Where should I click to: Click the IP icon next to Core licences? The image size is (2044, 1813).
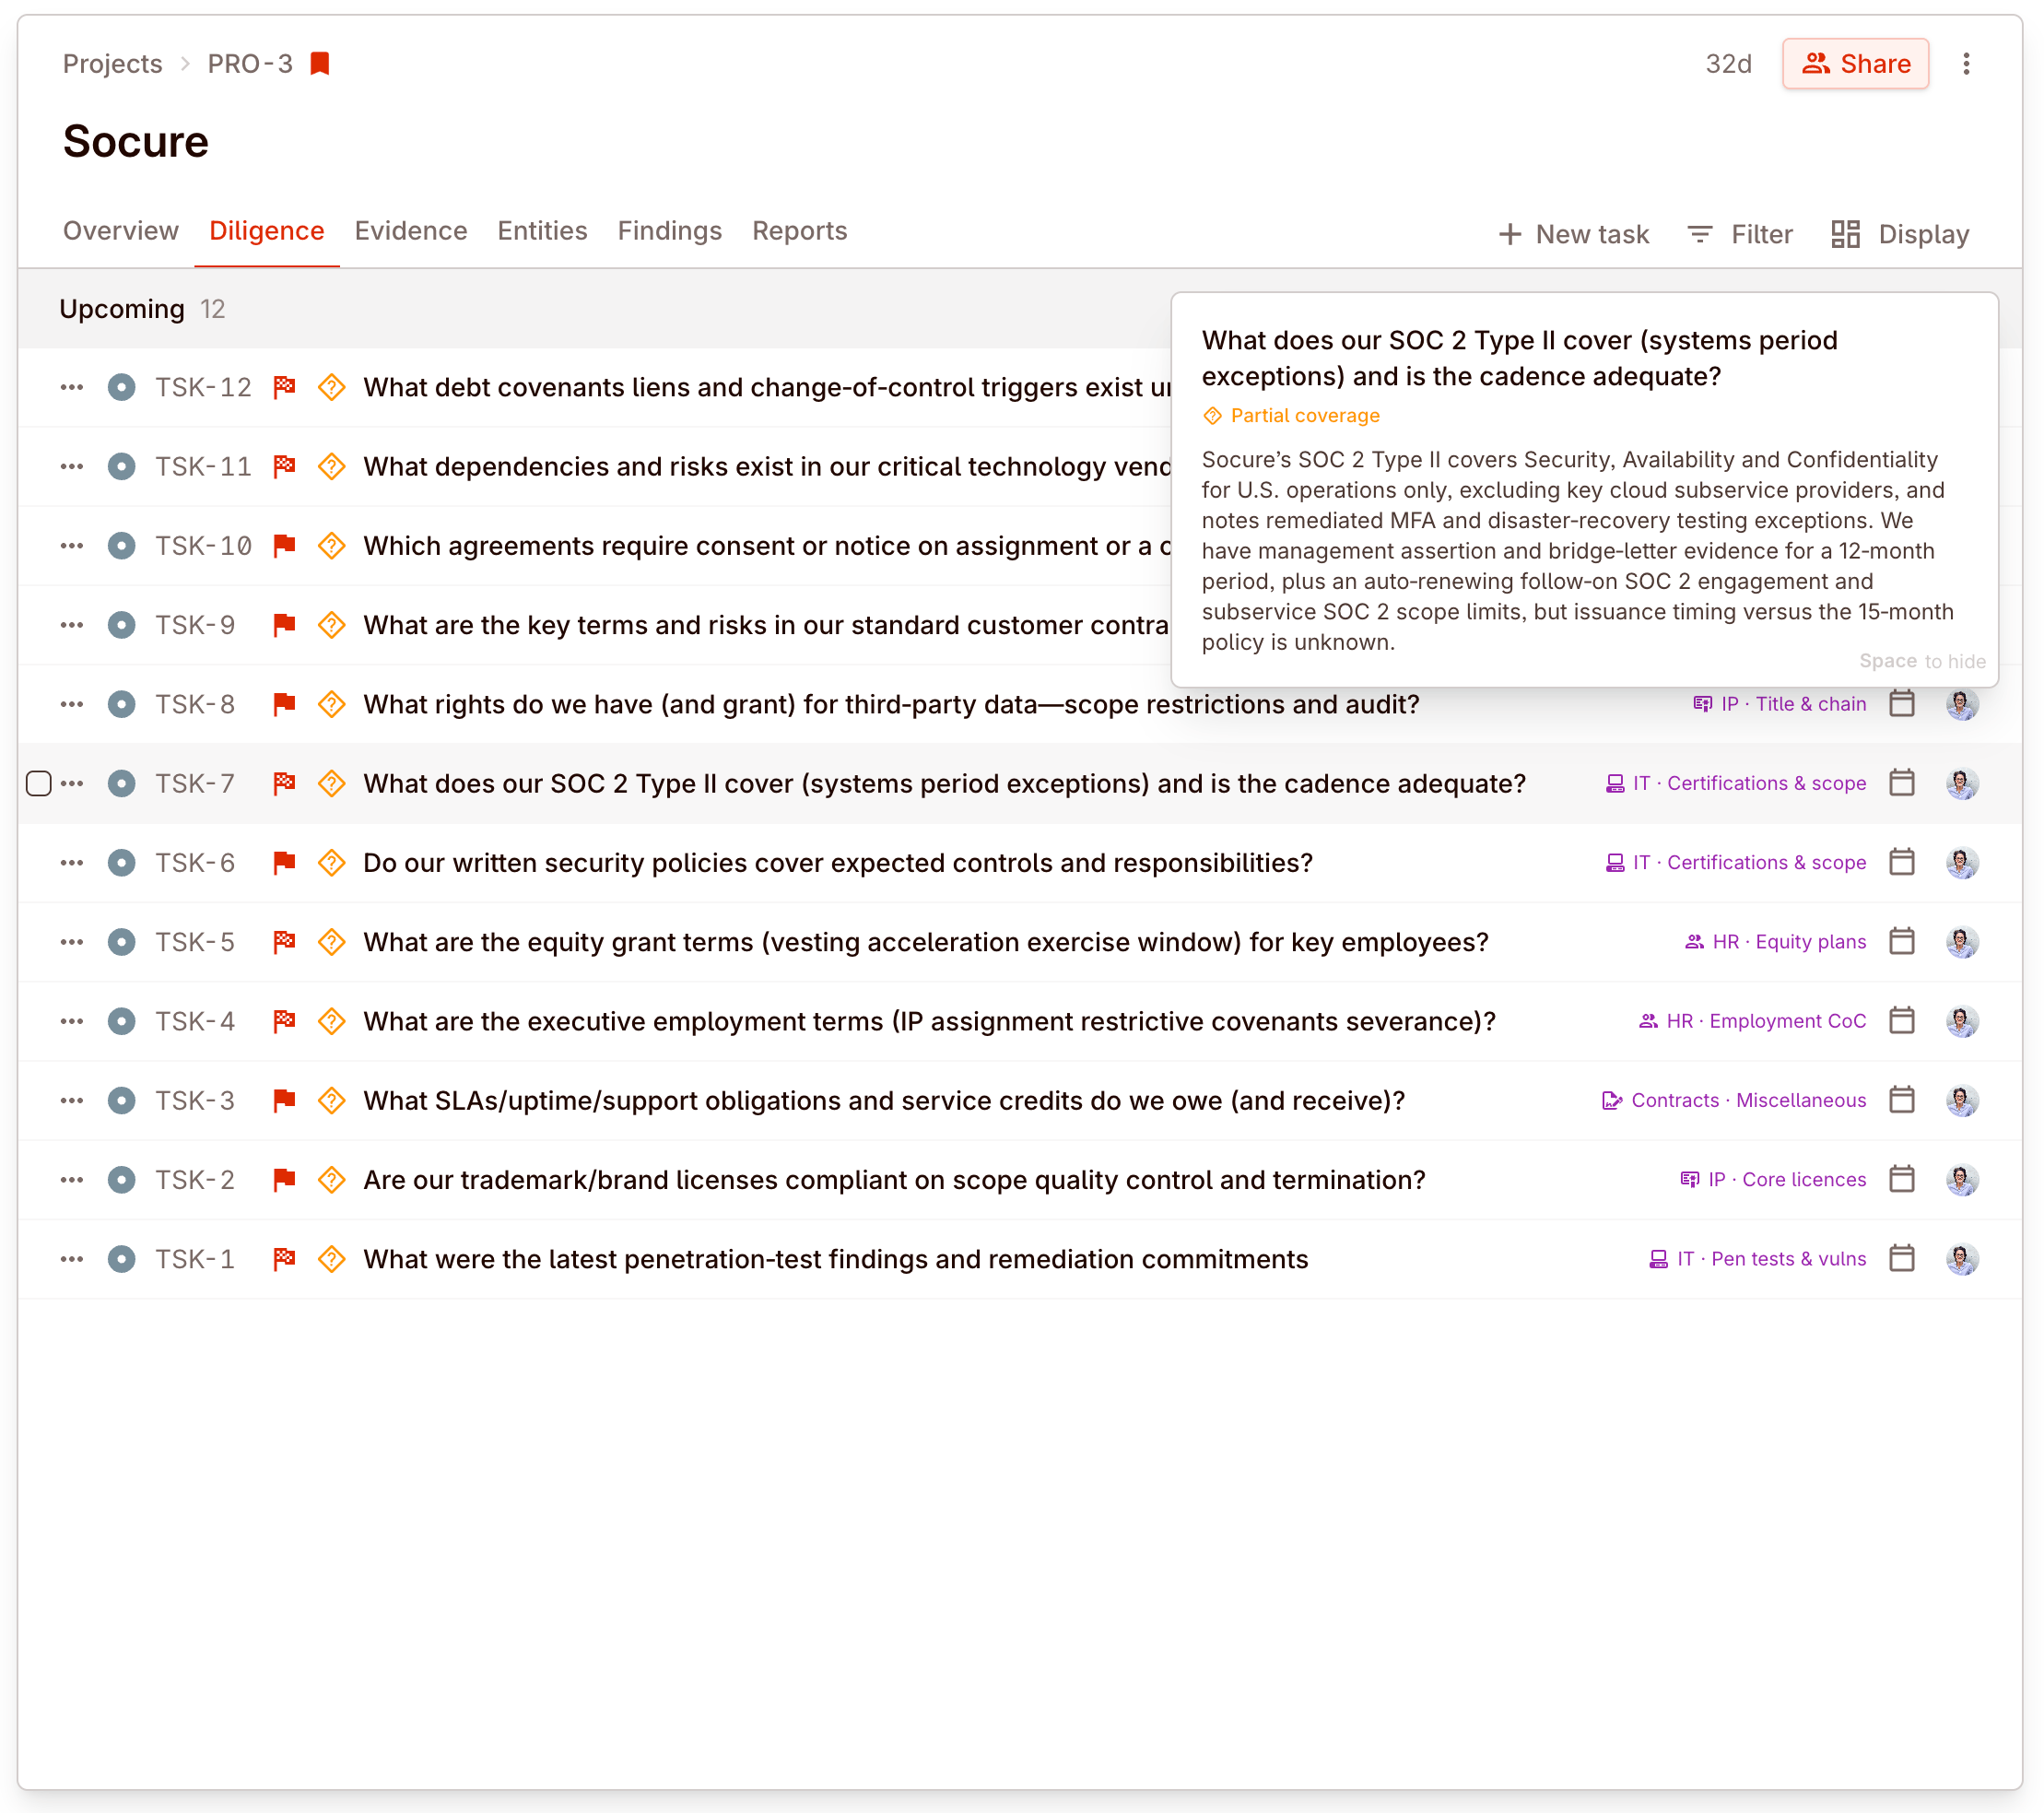click(1690, 1179)
